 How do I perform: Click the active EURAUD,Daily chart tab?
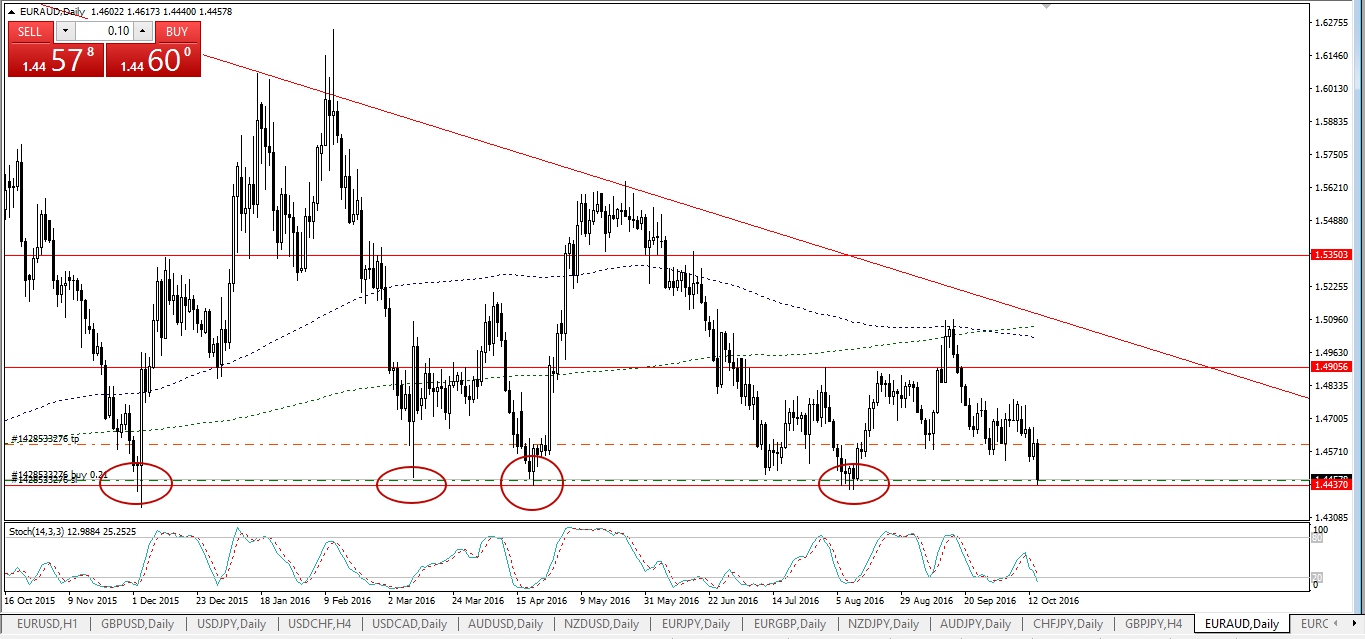[1243, 624]
